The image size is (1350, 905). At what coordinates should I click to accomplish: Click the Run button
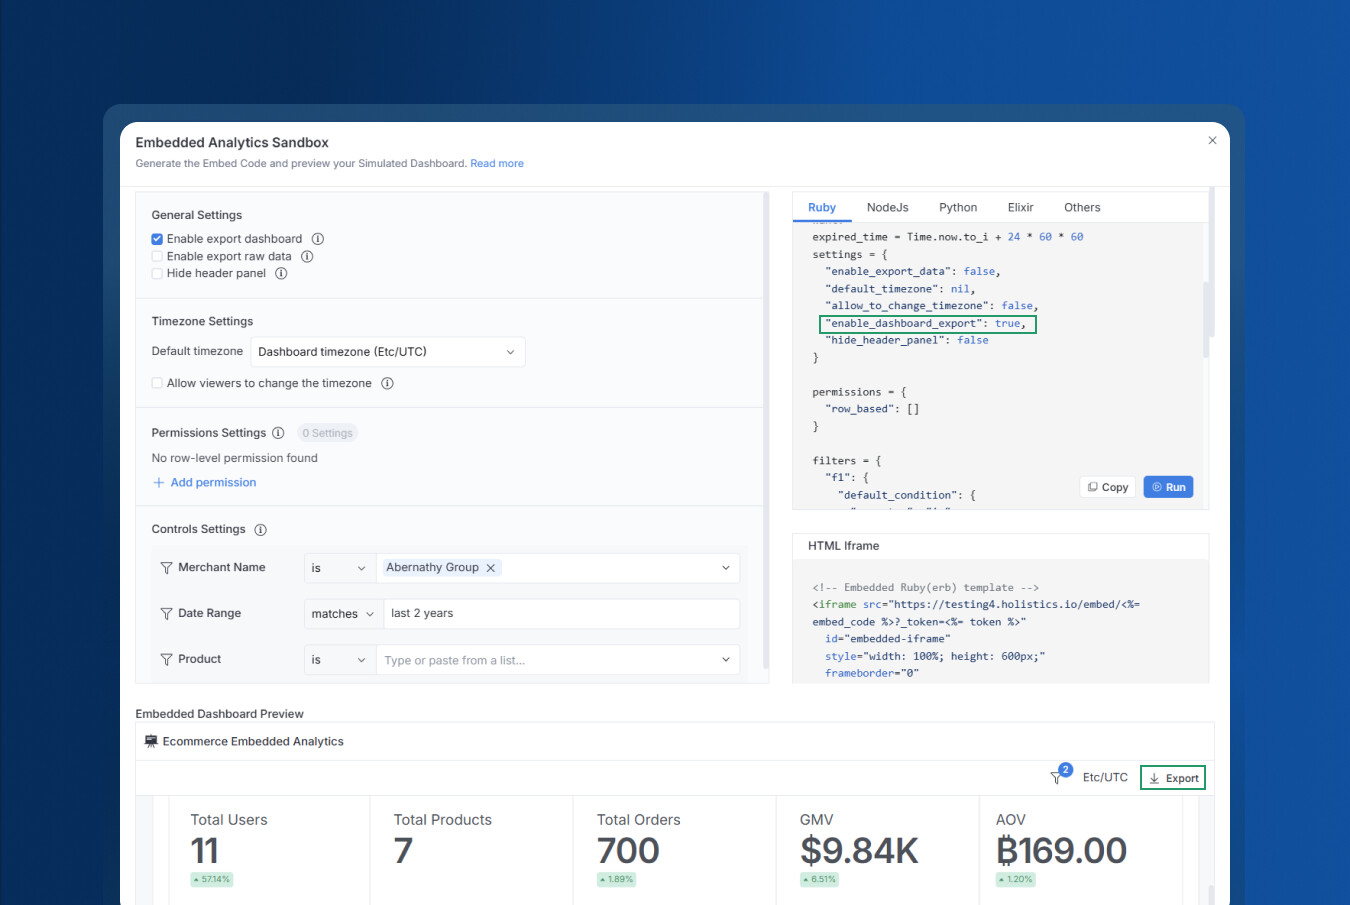(1168, 487)
